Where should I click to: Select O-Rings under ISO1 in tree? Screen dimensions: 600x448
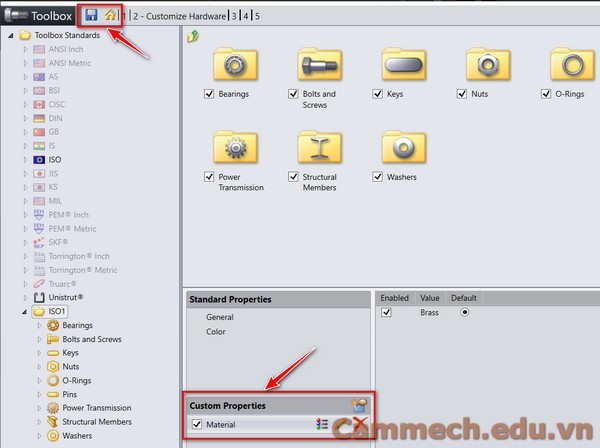[77, 380]
